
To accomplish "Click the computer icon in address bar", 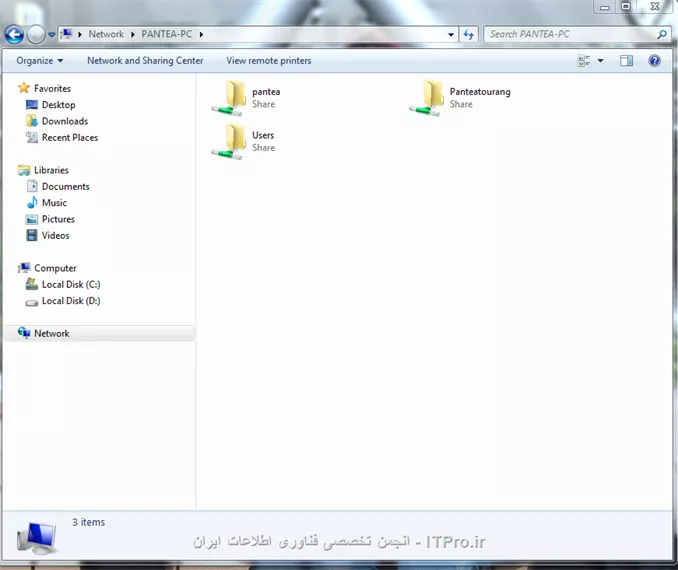I will 66,34.
